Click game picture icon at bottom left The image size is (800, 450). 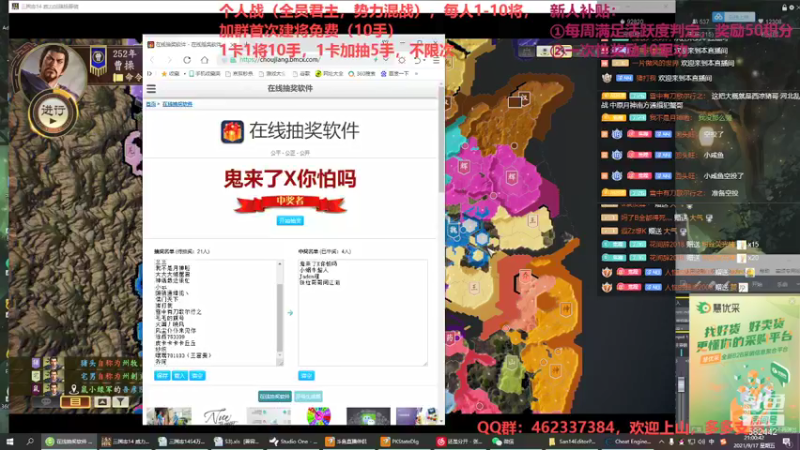pyautogui.click(x=102, y=402)
